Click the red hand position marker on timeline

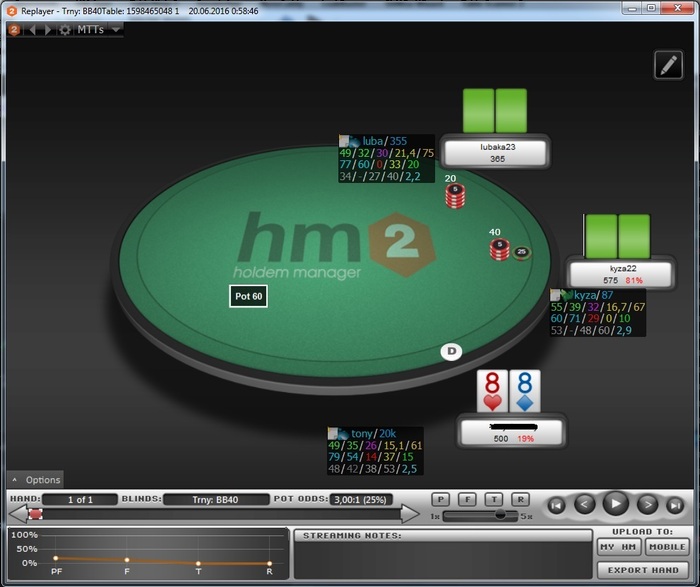pos(36,514)
